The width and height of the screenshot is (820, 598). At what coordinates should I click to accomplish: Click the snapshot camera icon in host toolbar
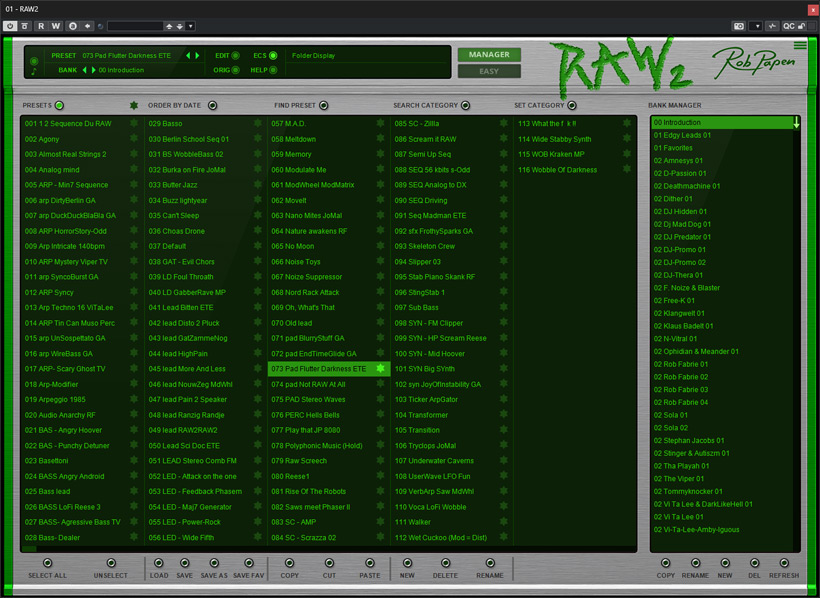coord(738,26)
